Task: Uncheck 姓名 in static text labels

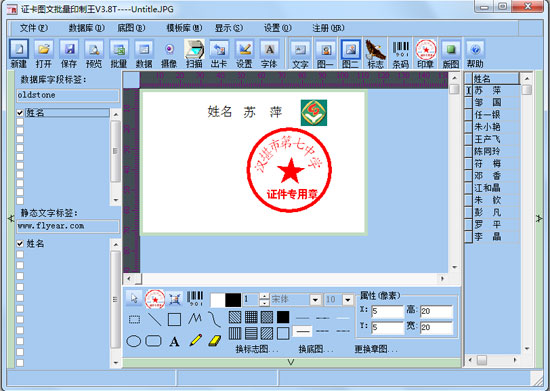Action: 20,244
